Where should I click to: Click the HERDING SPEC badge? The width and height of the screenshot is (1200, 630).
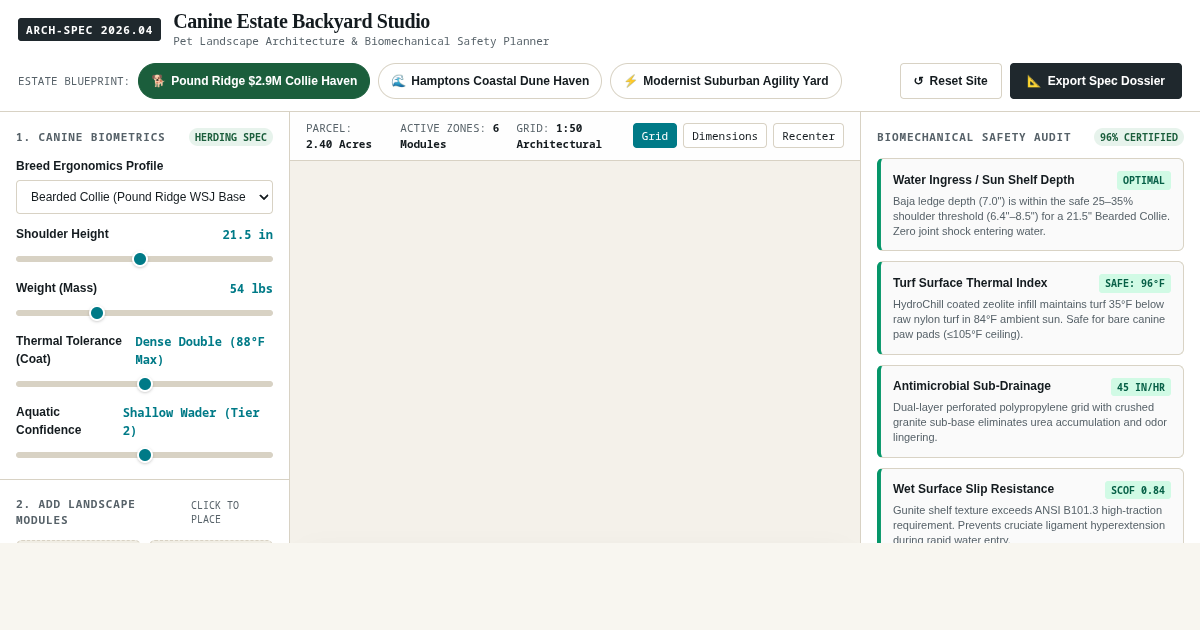(x=231, y=137)
